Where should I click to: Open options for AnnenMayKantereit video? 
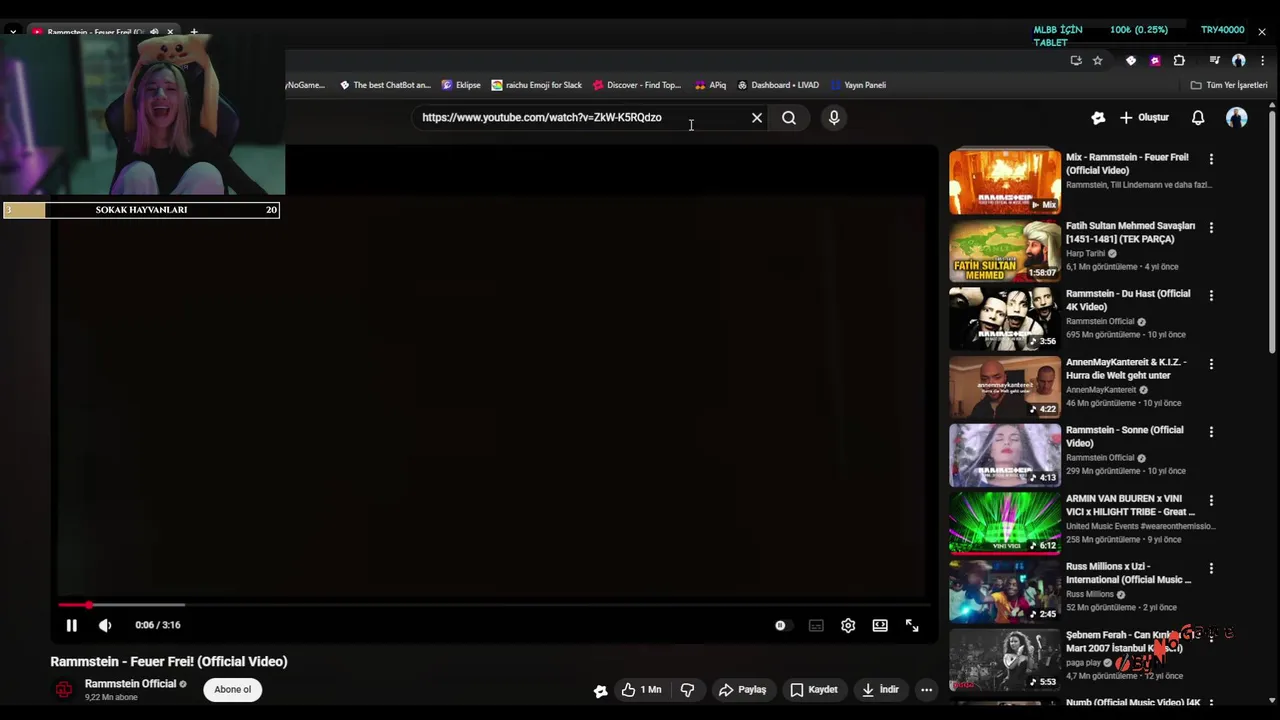coord(1211,364)
